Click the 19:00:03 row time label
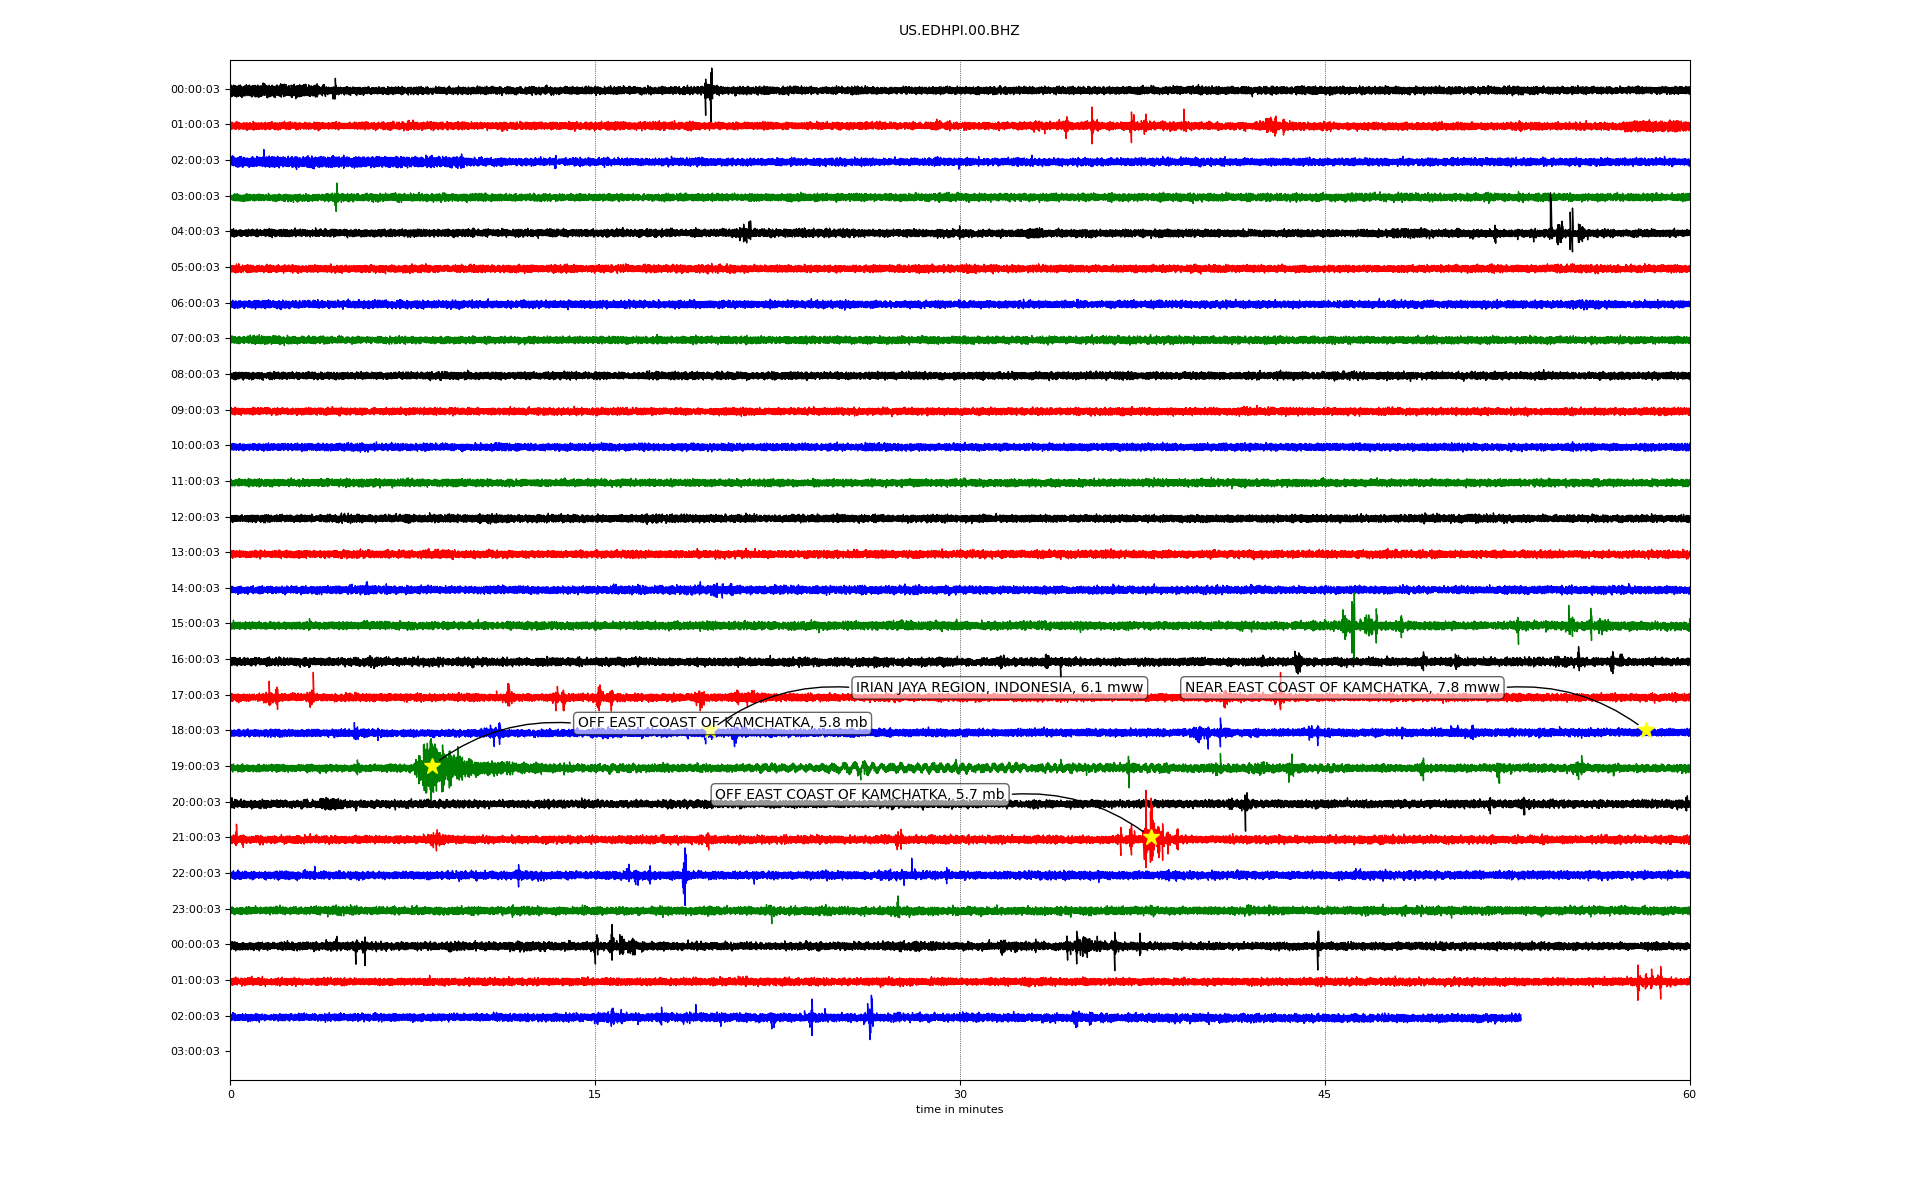Viewport: 1920px width, 1200px height. pos(195,767)
